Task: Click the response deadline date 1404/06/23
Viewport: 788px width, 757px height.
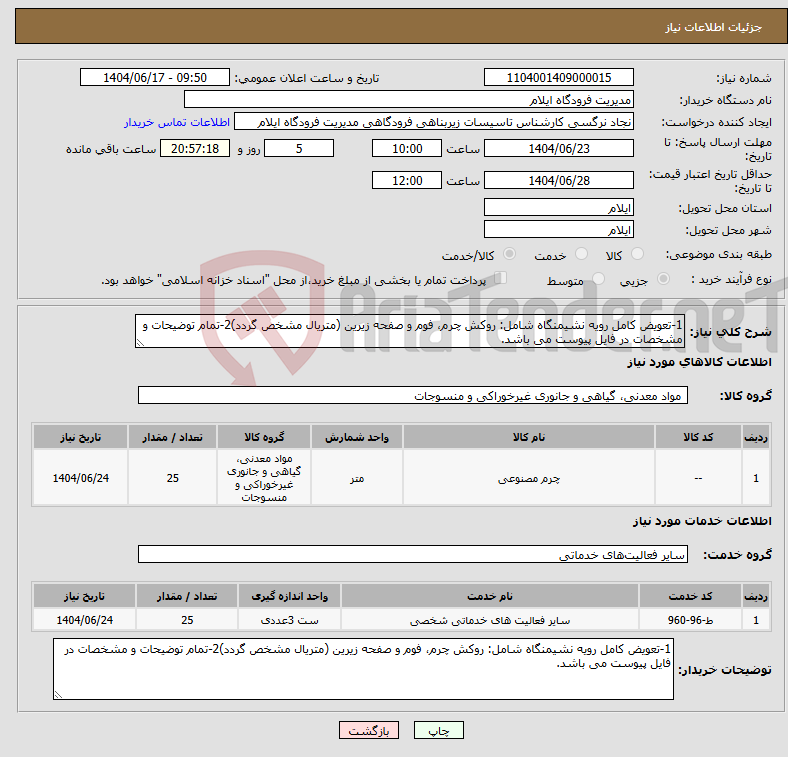Action: [x=558, y=148]
